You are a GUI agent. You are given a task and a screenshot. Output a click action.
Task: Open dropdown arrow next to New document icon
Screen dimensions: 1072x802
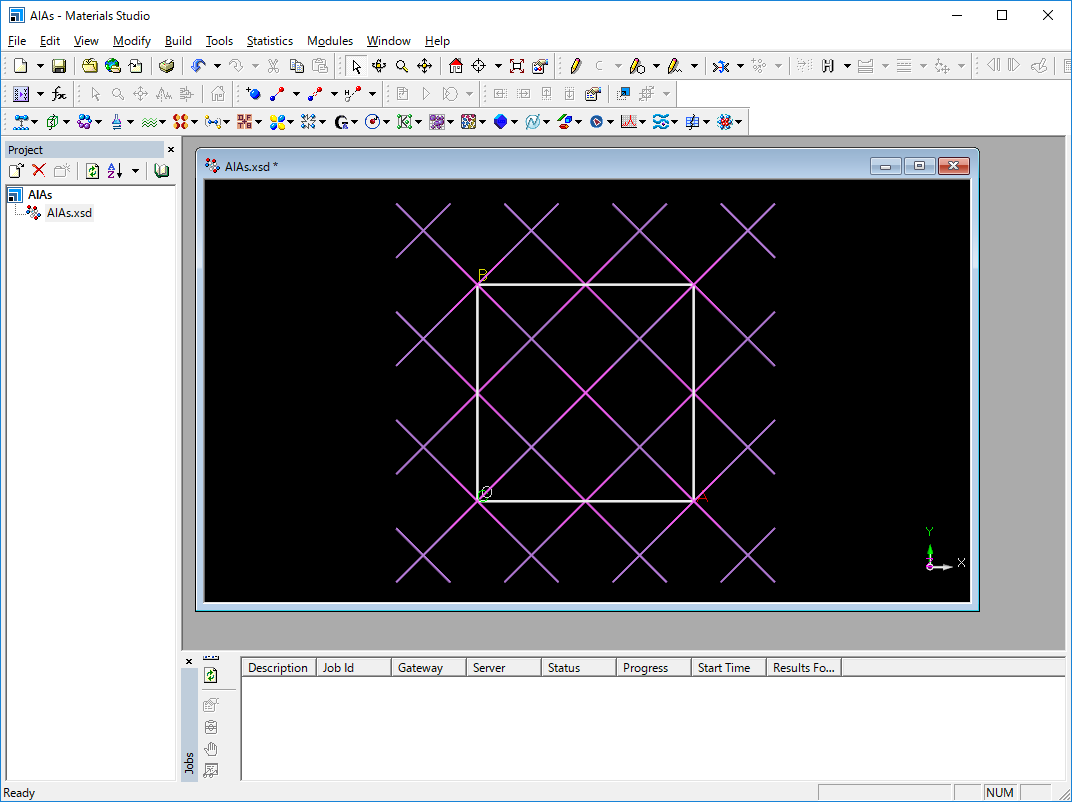click(40, 66)
